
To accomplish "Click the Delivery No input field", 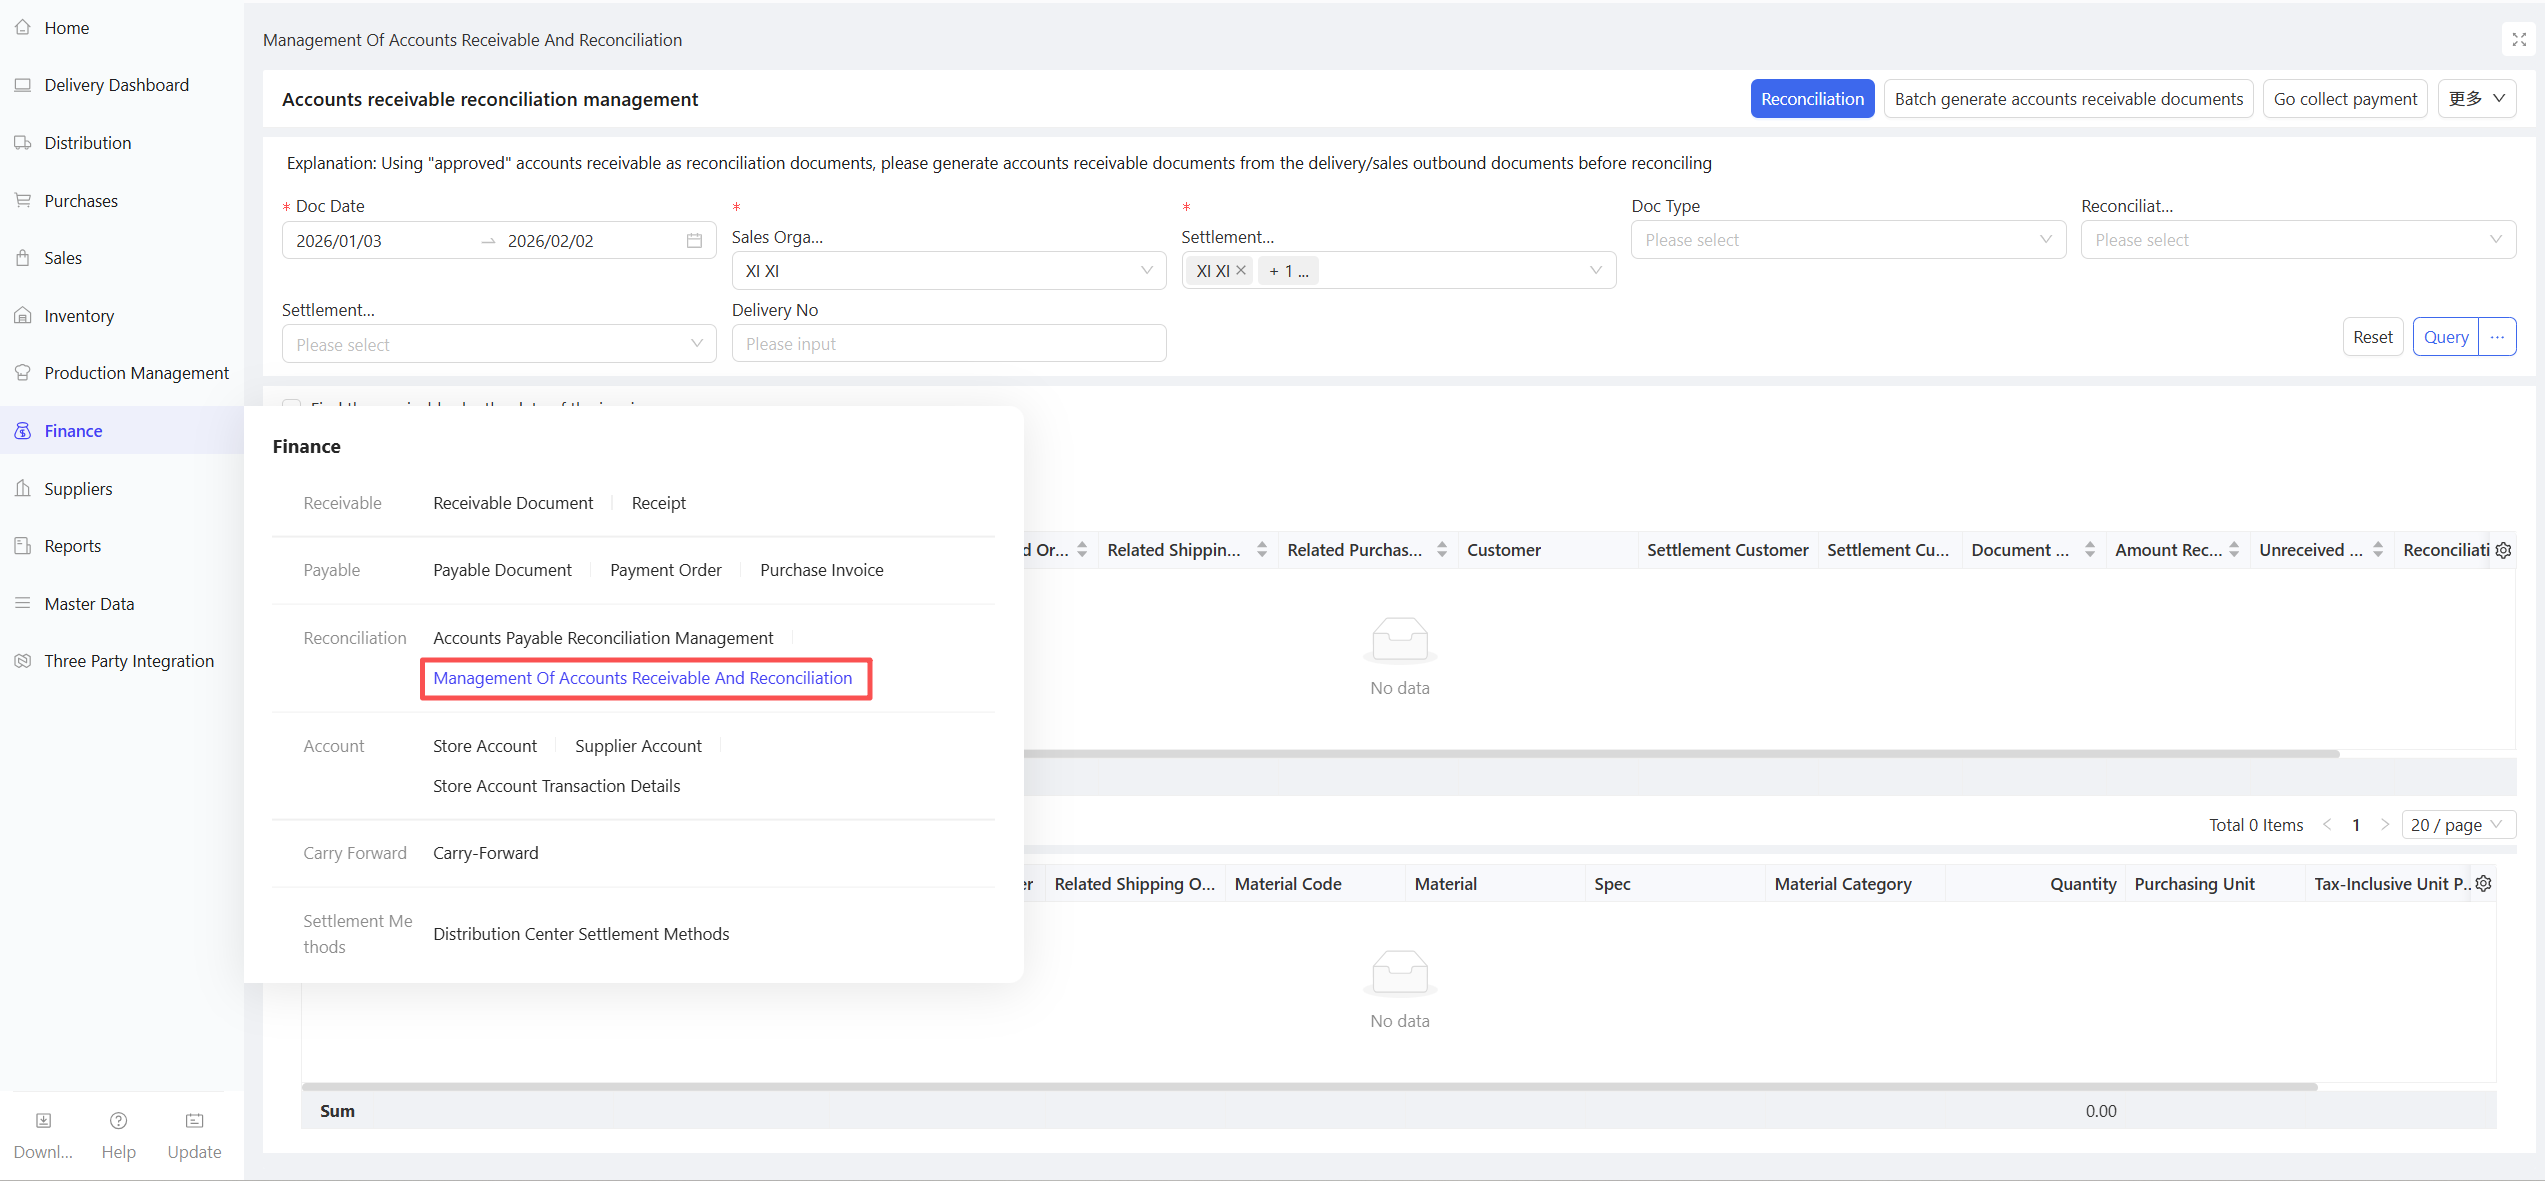I will (x=948, y=344).
